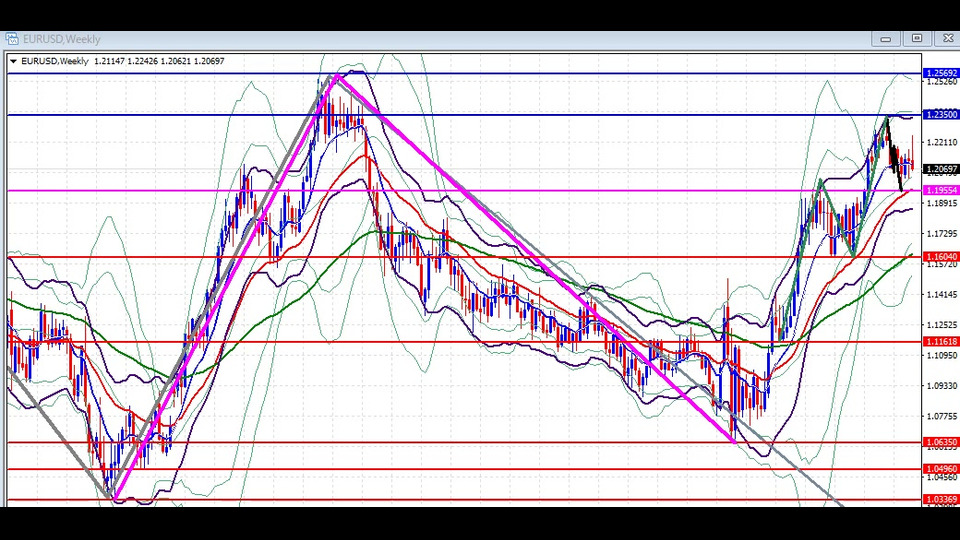Select the blue 1.25692 price level label
The image size is (960, 540).
(x=941, y=73)
